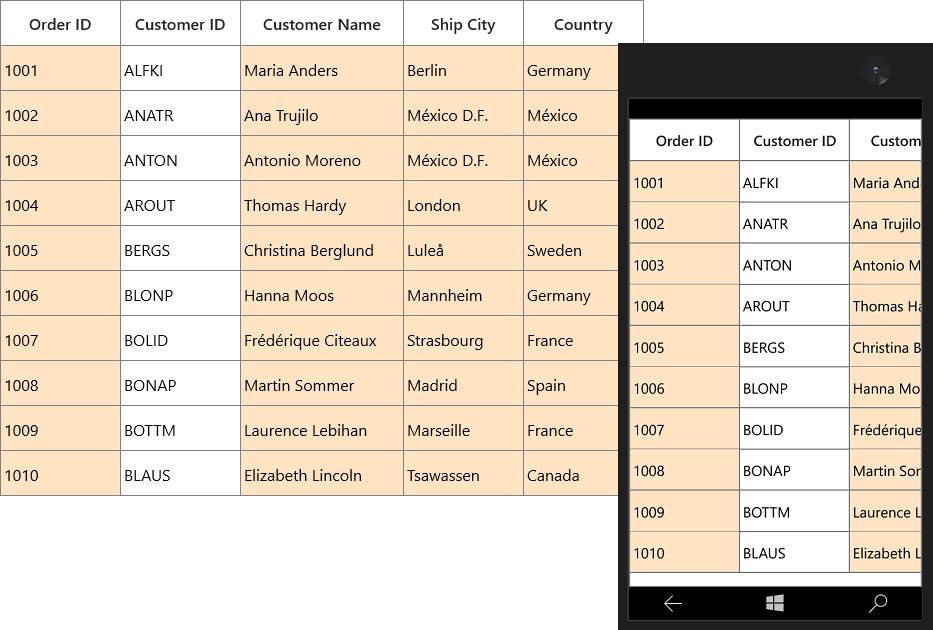Click the Sweden country cell

pos(571,249)
